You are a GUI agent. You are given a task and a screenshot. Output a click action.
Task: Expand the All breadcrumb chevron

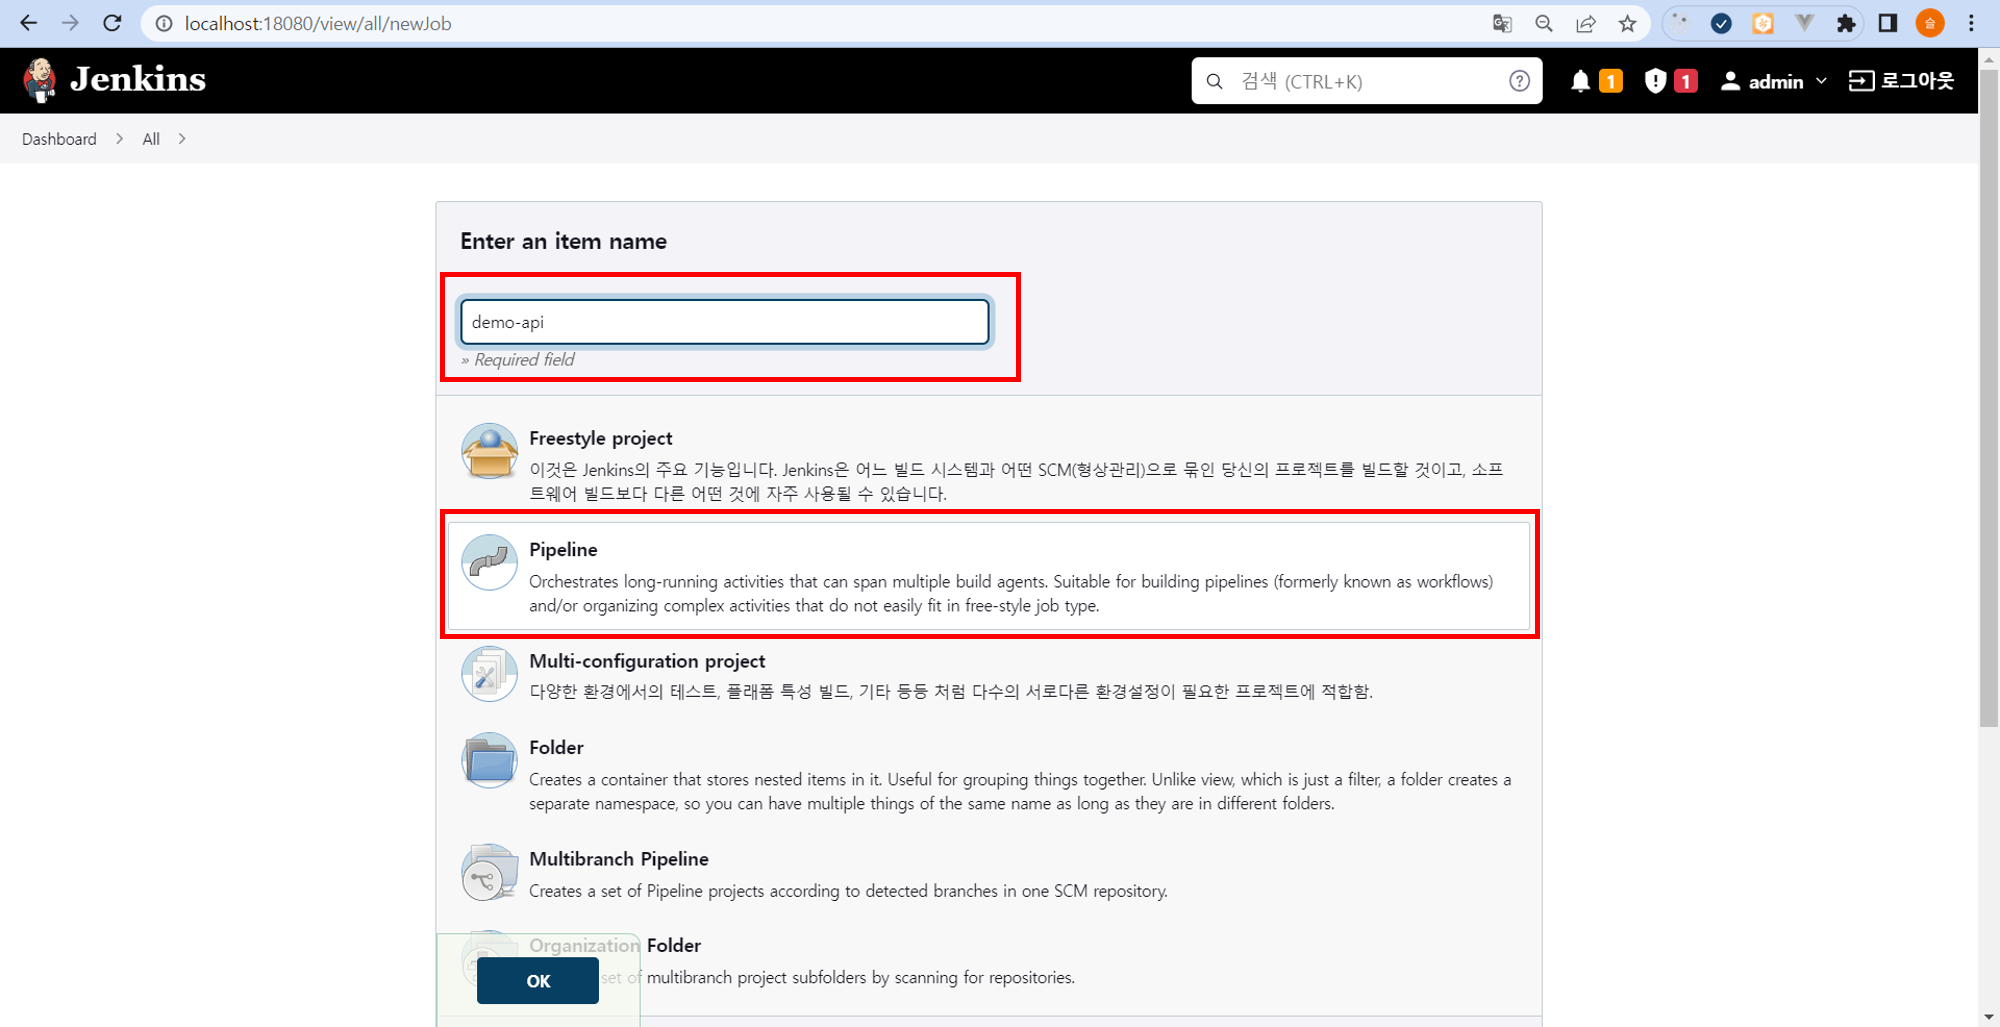[x=182, y=139]
